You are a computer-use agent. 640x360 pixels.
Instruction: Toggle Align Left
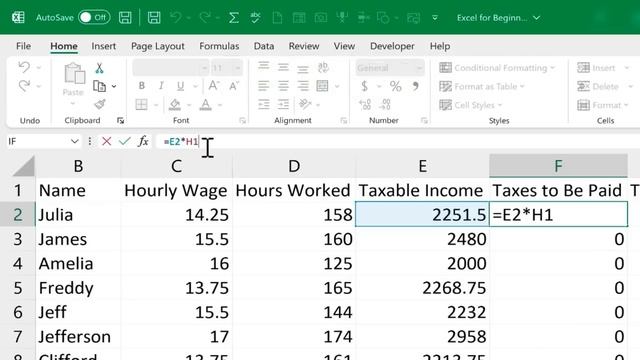[x=263, y=86]
